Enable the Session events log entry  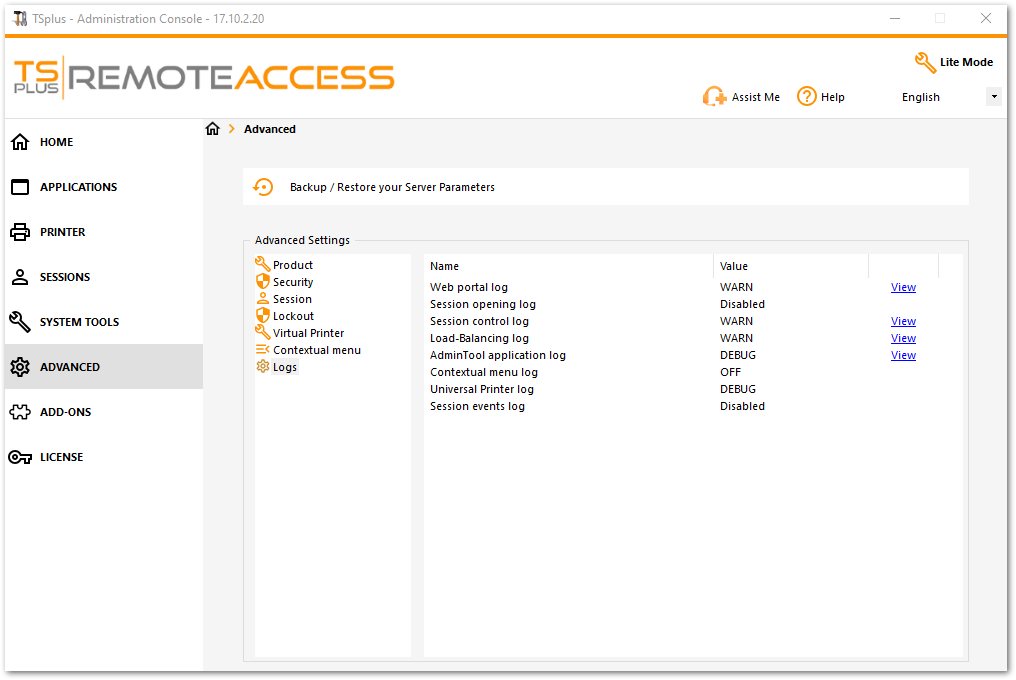coord(477,406)
